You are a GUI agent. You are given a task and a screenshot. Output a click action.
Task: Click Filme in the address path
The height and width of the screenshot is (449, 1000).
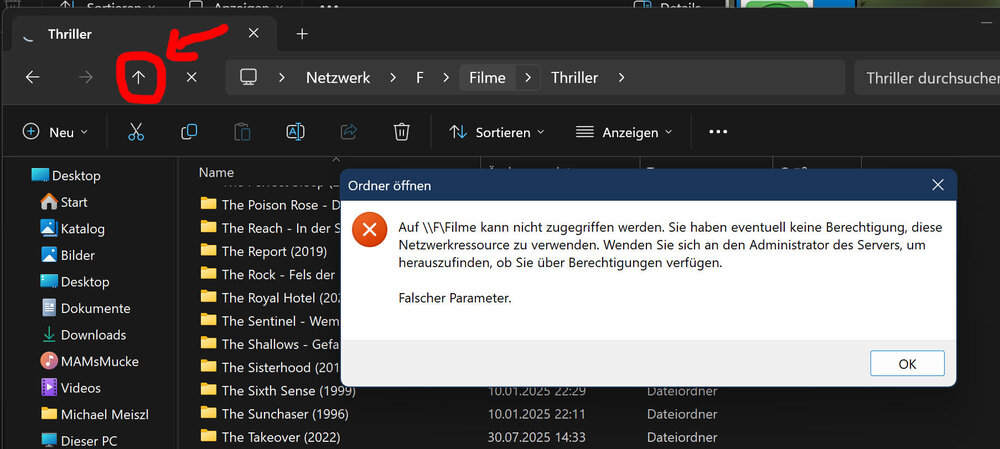[x=487, y=78]
